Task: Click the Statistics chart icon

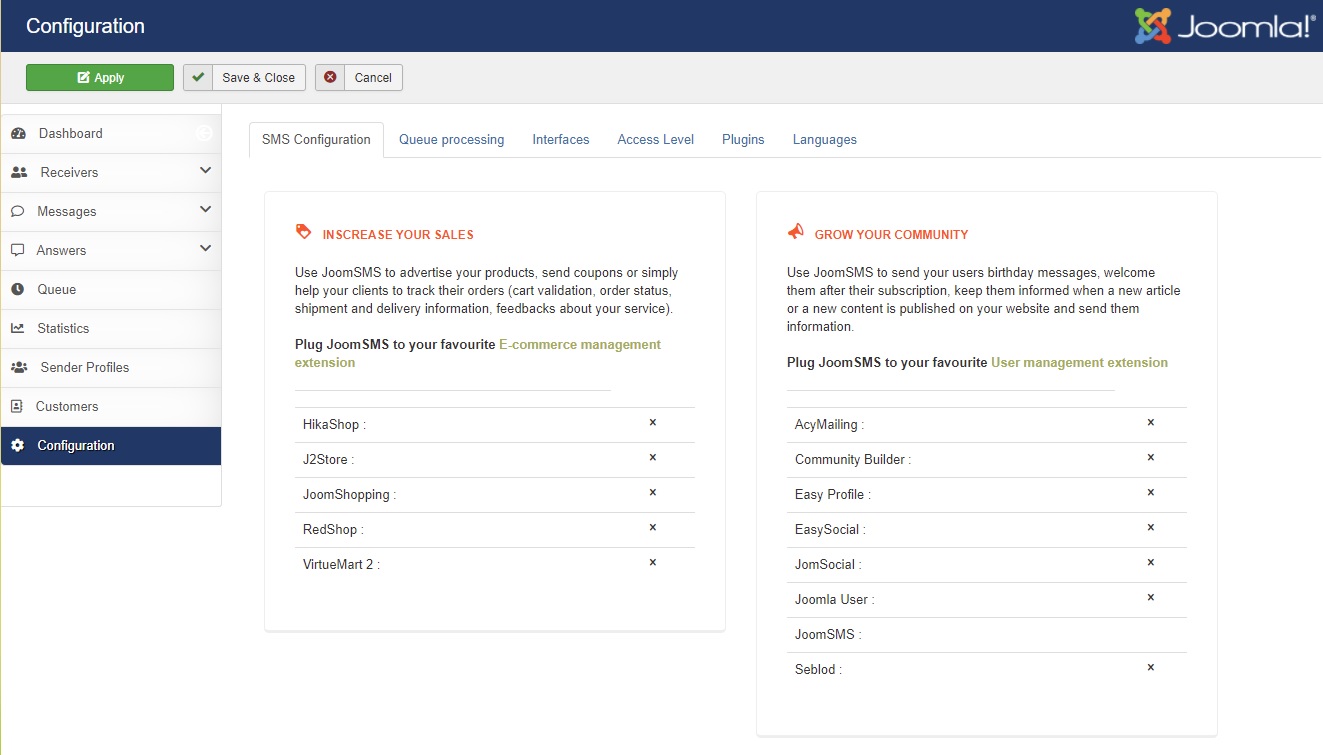Action: click(x=18, y=329)
